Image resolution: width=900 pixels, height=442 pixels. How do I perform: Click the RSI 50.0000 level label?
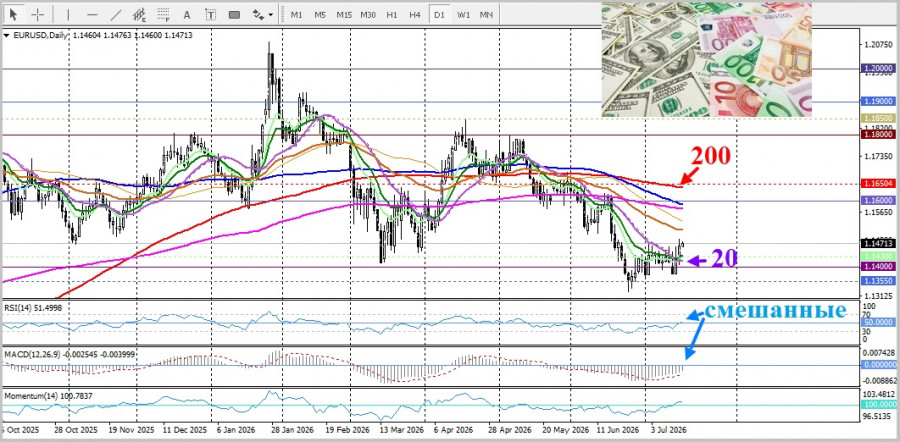pos(878,323)
